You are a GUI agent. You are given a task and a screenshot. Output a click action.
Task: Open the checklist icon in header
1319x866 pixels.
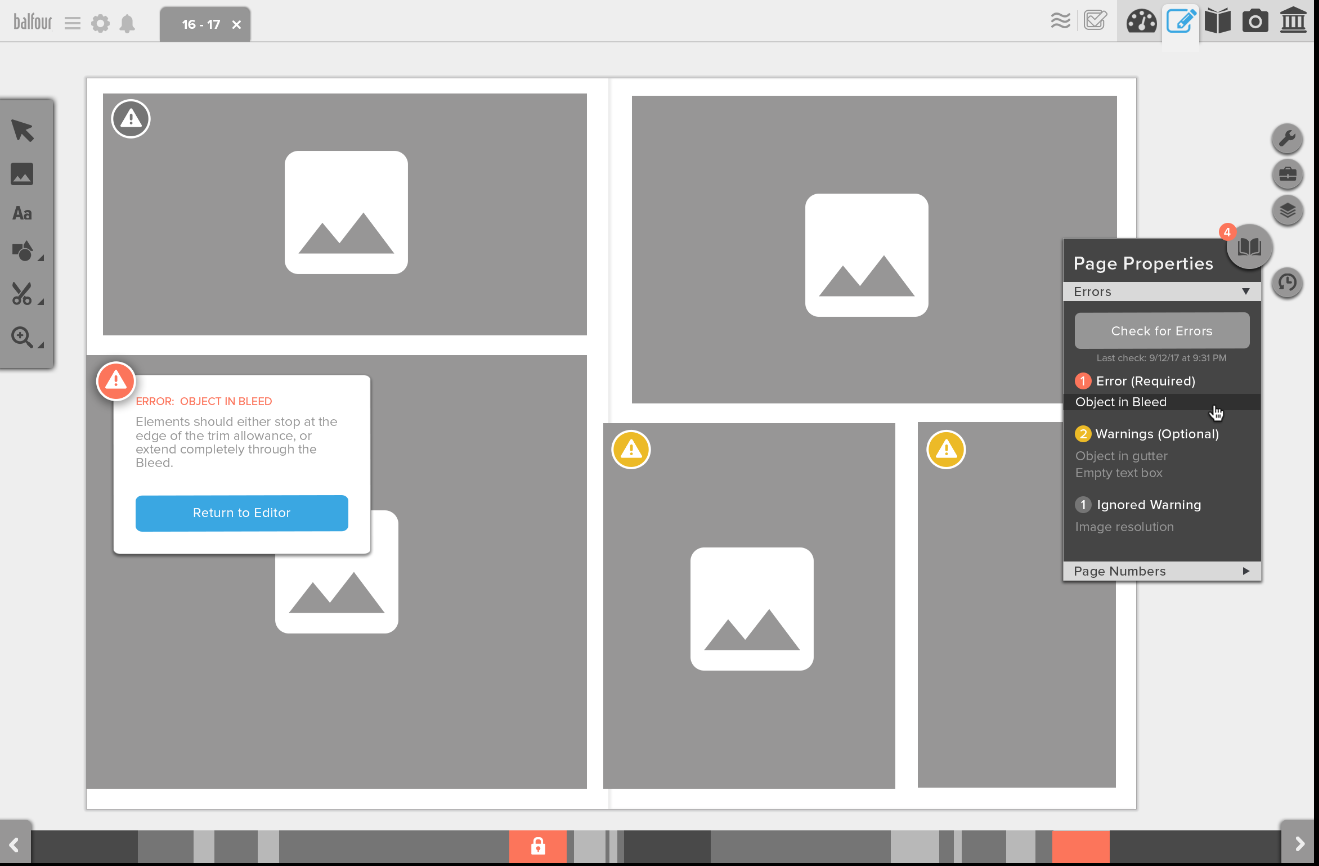(x=1095, y=20)
